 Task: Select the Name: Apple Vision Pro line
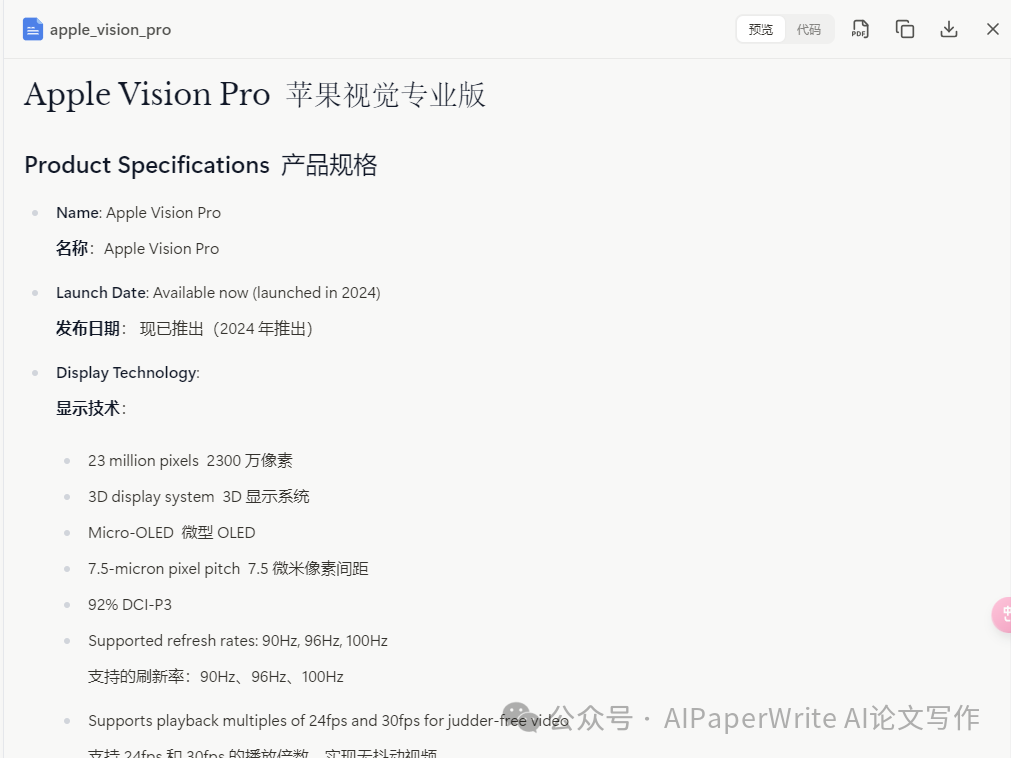point(139,213)
